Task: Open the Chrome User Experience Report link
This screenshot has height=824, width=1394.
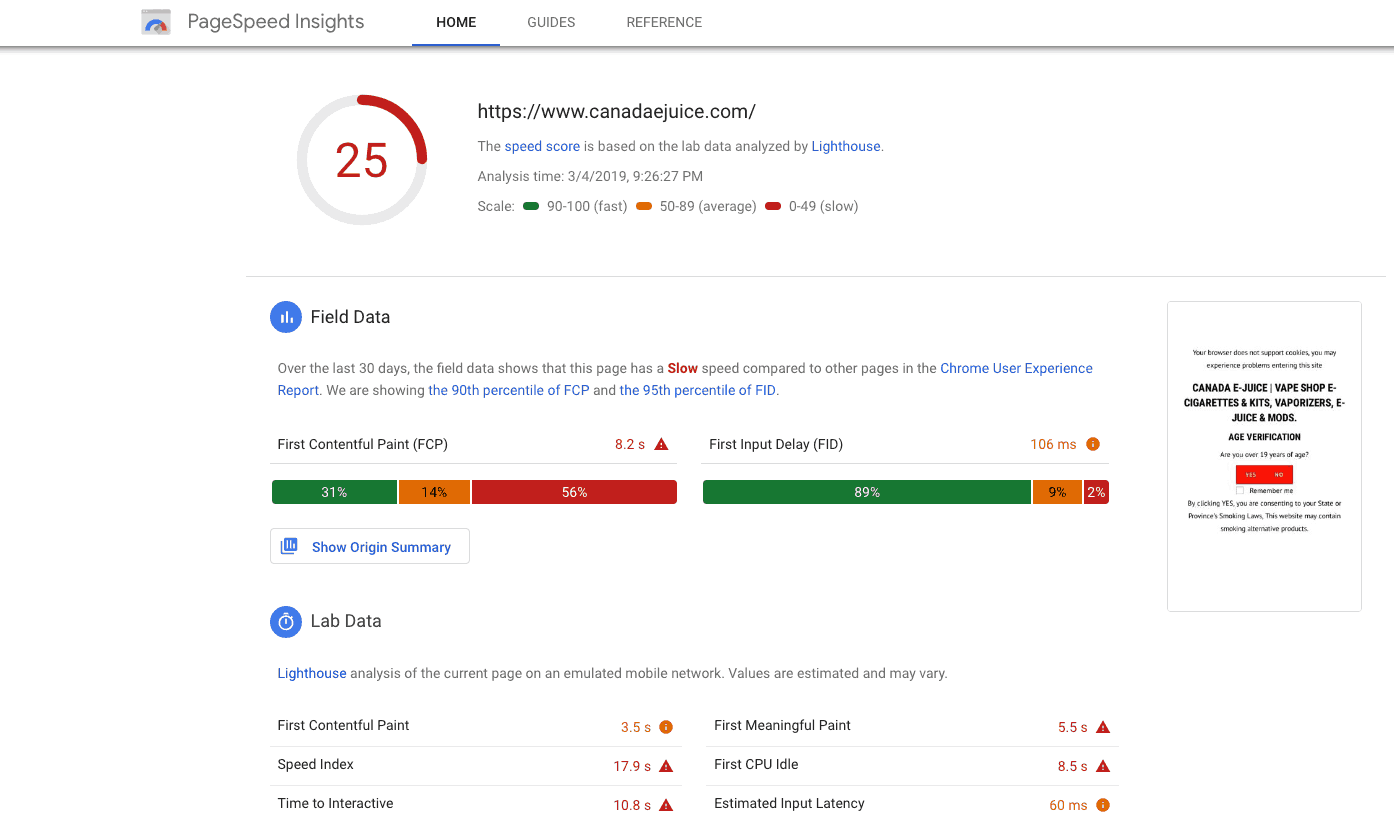Action: point(685,379)
